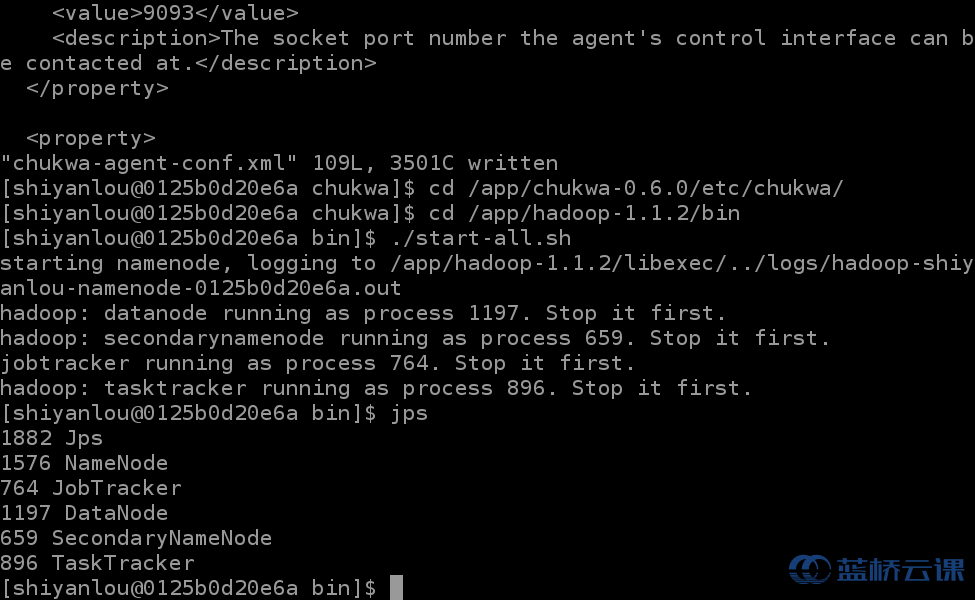Screen dimensions: 975x600
Task: Select the "1576 NameNode" process line
Action: point(84,463)
